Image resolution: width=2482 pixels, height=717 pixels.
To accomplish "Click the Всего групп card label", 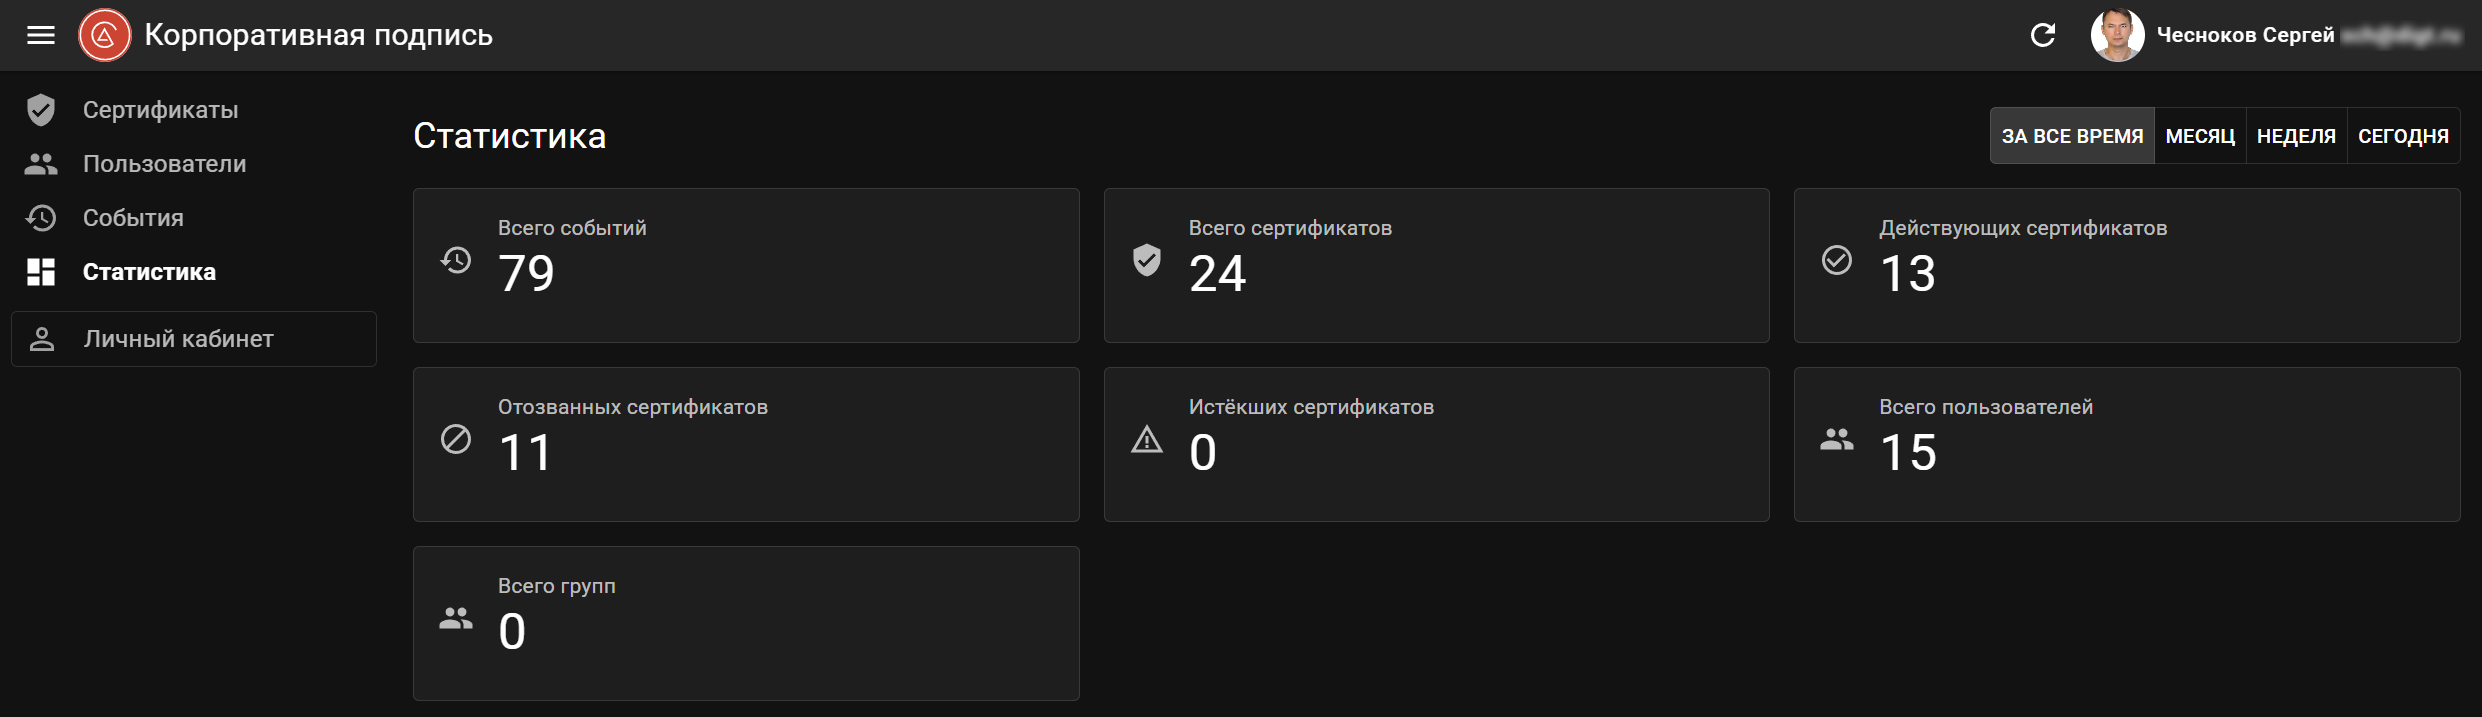I will point(557,586).
